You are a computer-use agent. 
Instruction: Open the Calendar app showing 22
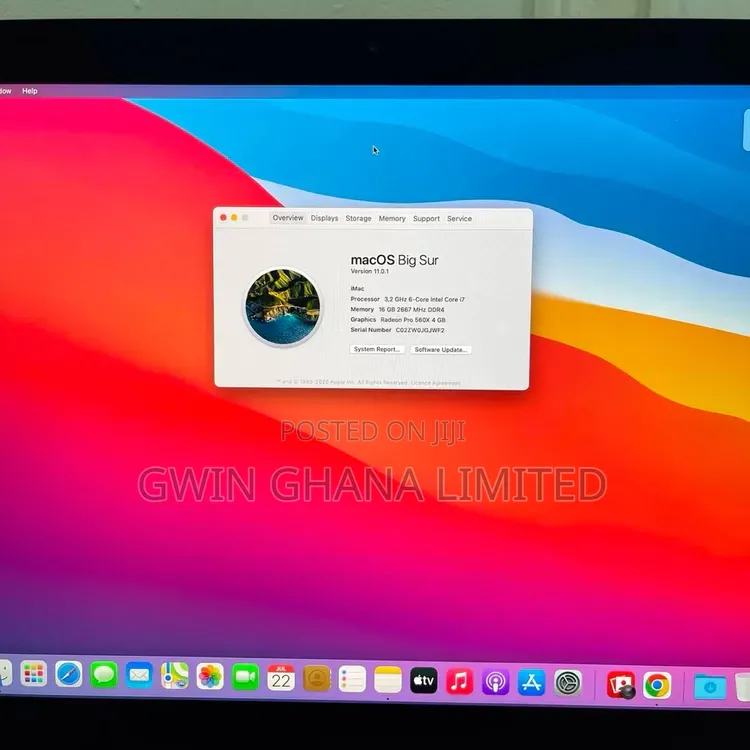pos(281,678)
